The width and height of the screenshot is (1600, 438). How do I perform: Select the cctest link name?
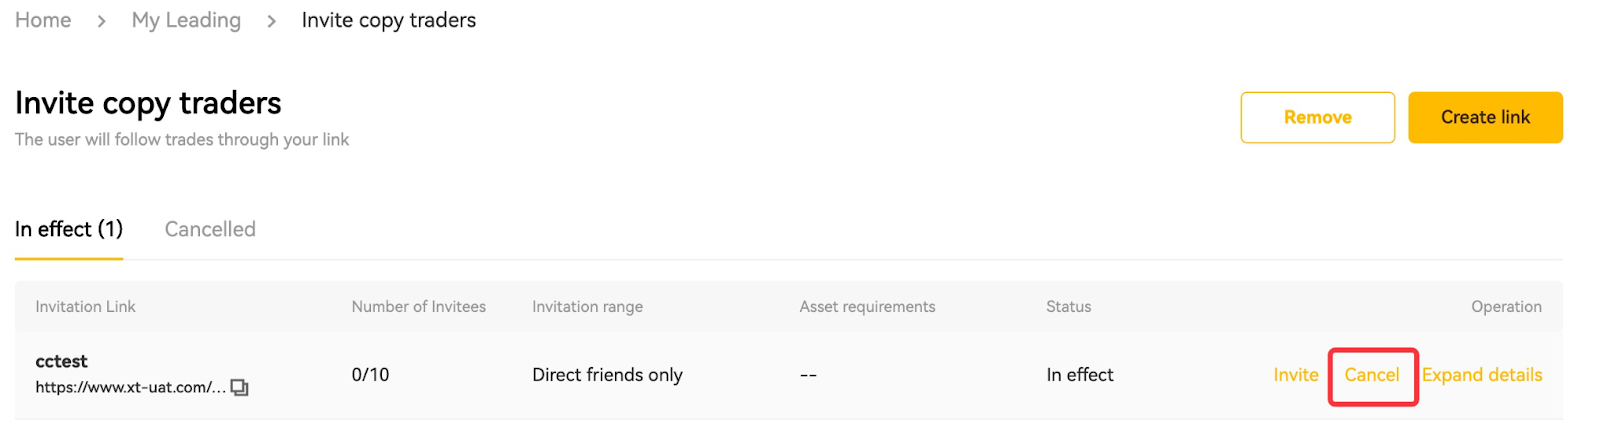click(x=61, y=361)
